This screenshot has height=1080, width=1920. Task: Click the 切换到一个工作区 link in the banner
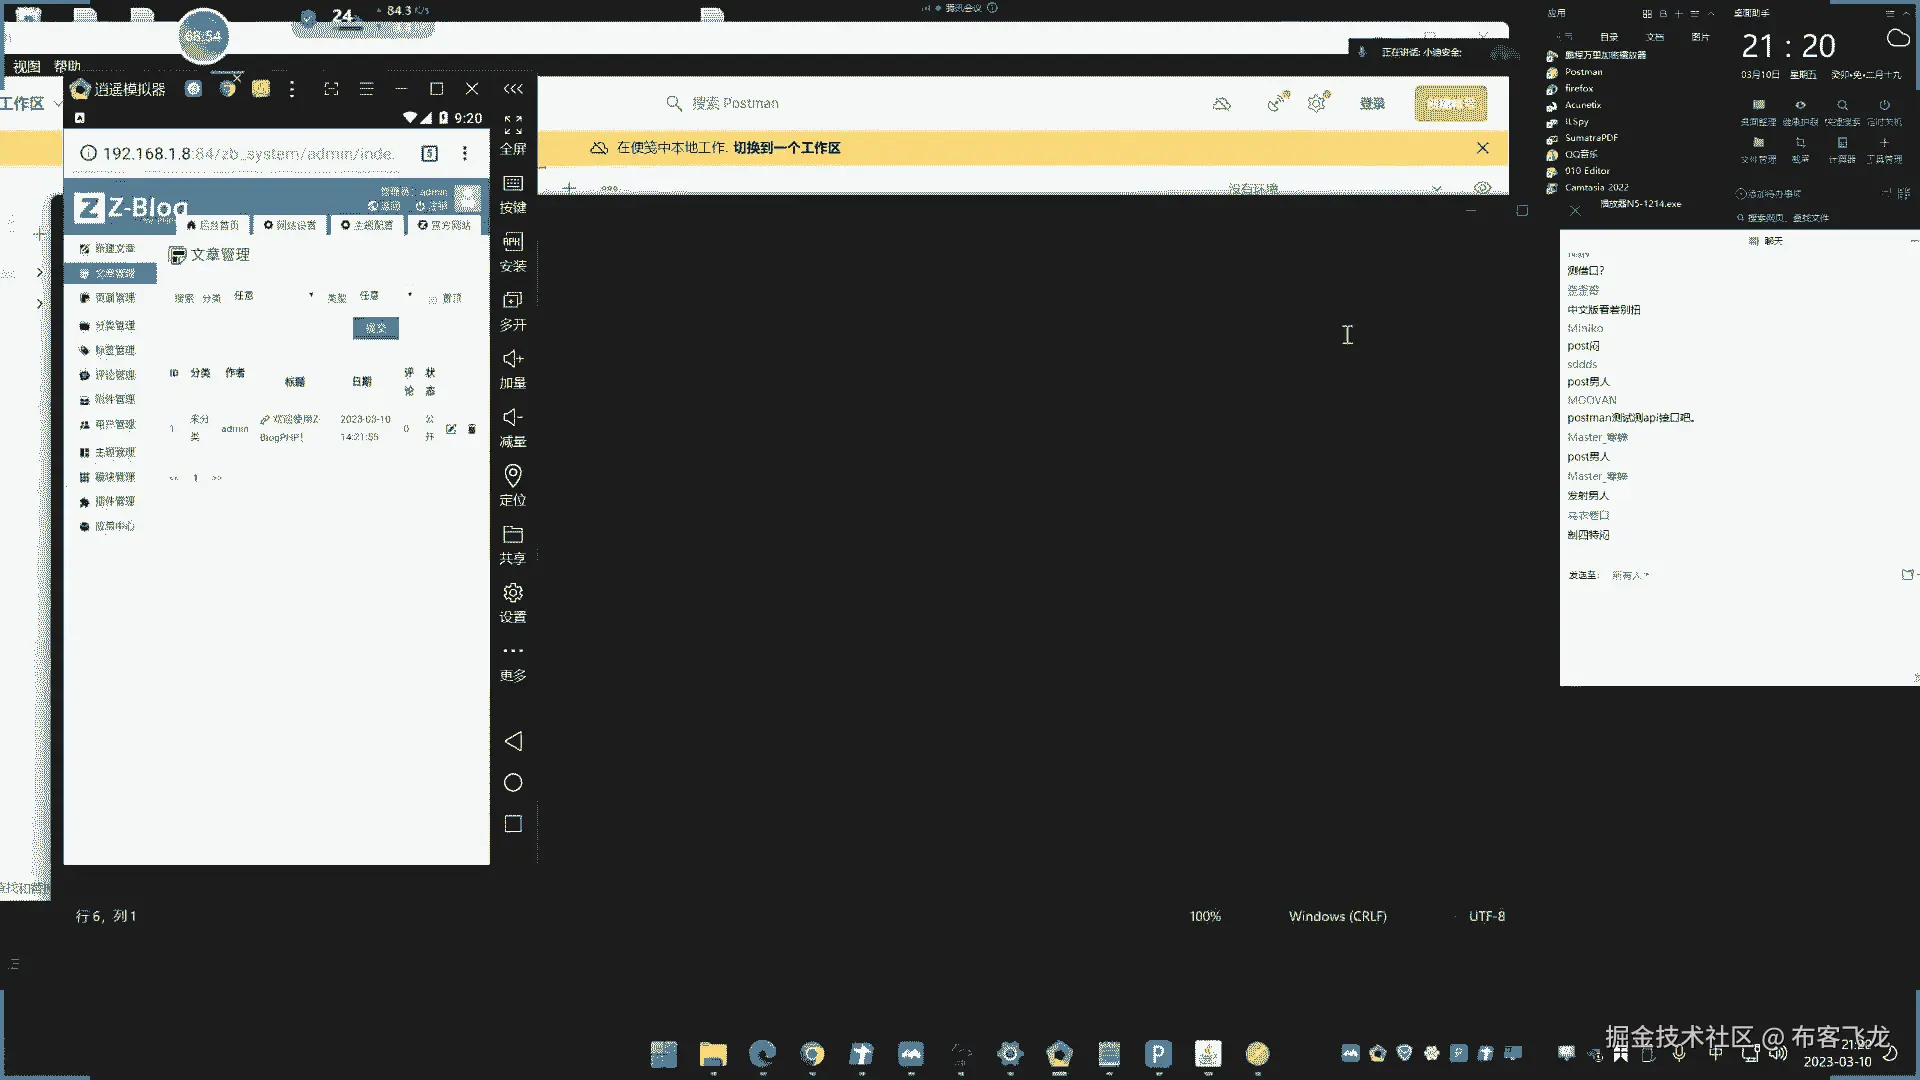[x=786, y=148]
